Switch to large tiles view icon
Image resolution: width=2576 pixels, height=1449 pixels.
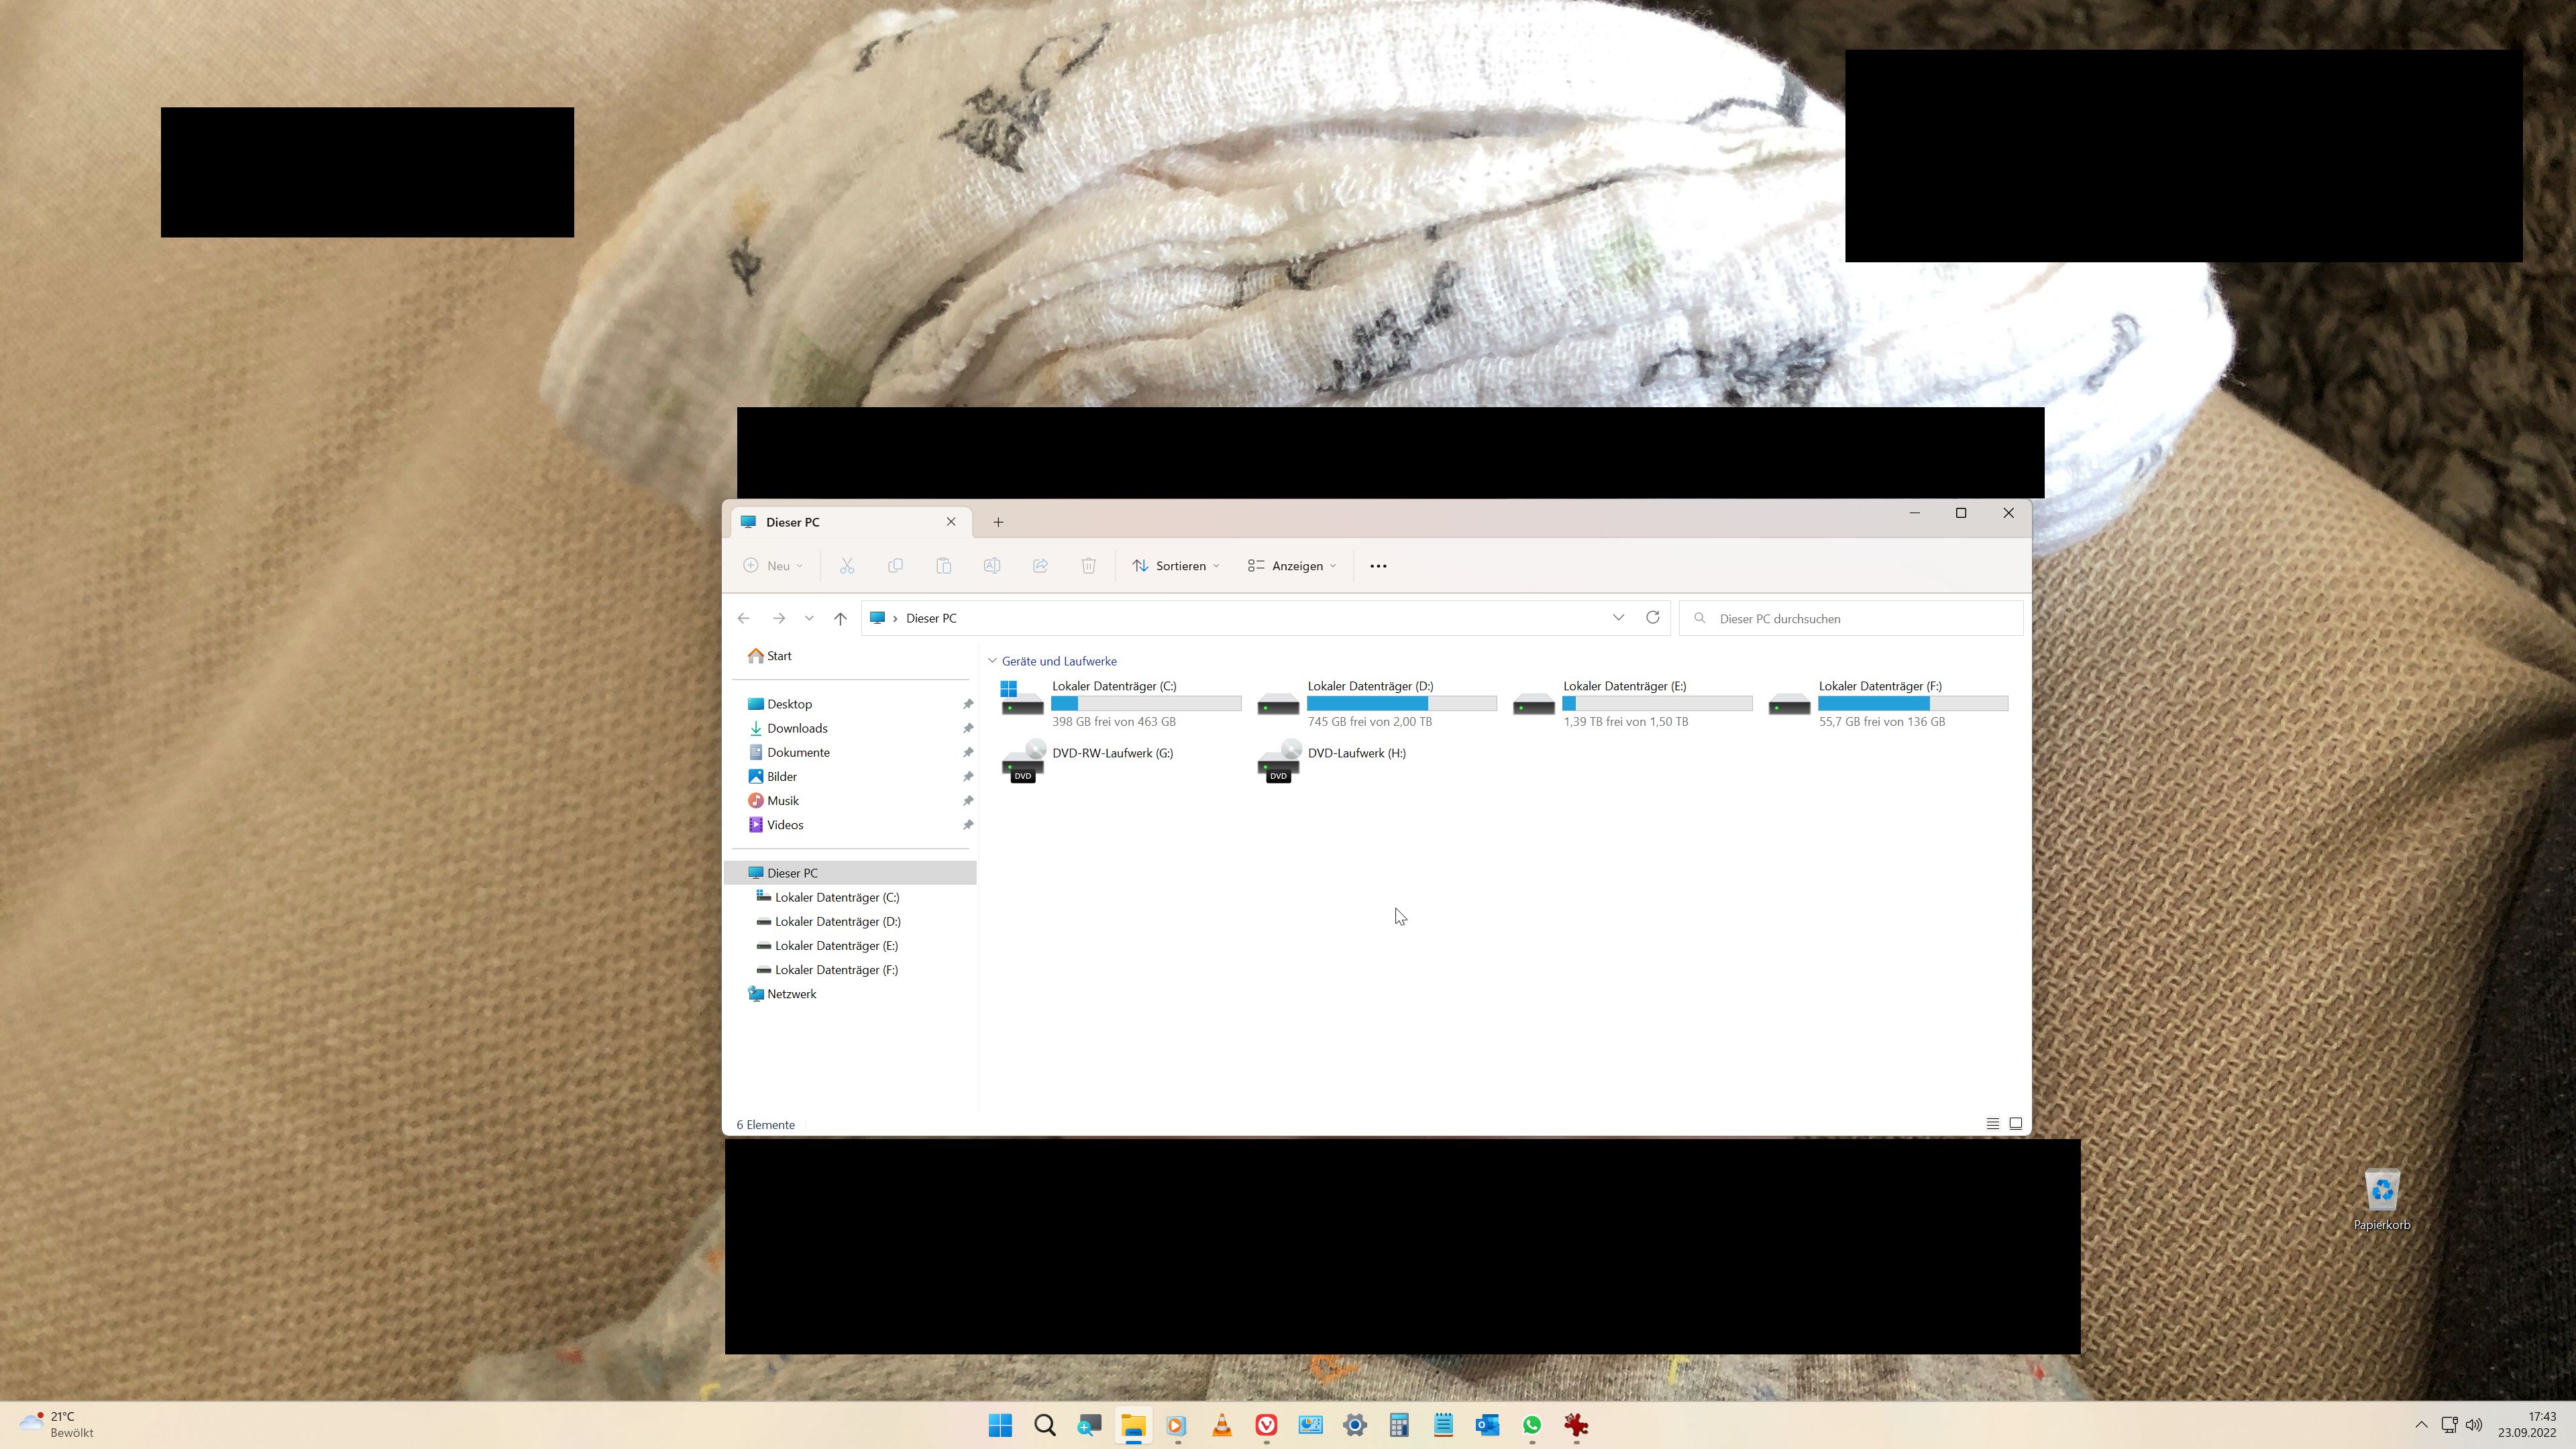(2015, 1124)
